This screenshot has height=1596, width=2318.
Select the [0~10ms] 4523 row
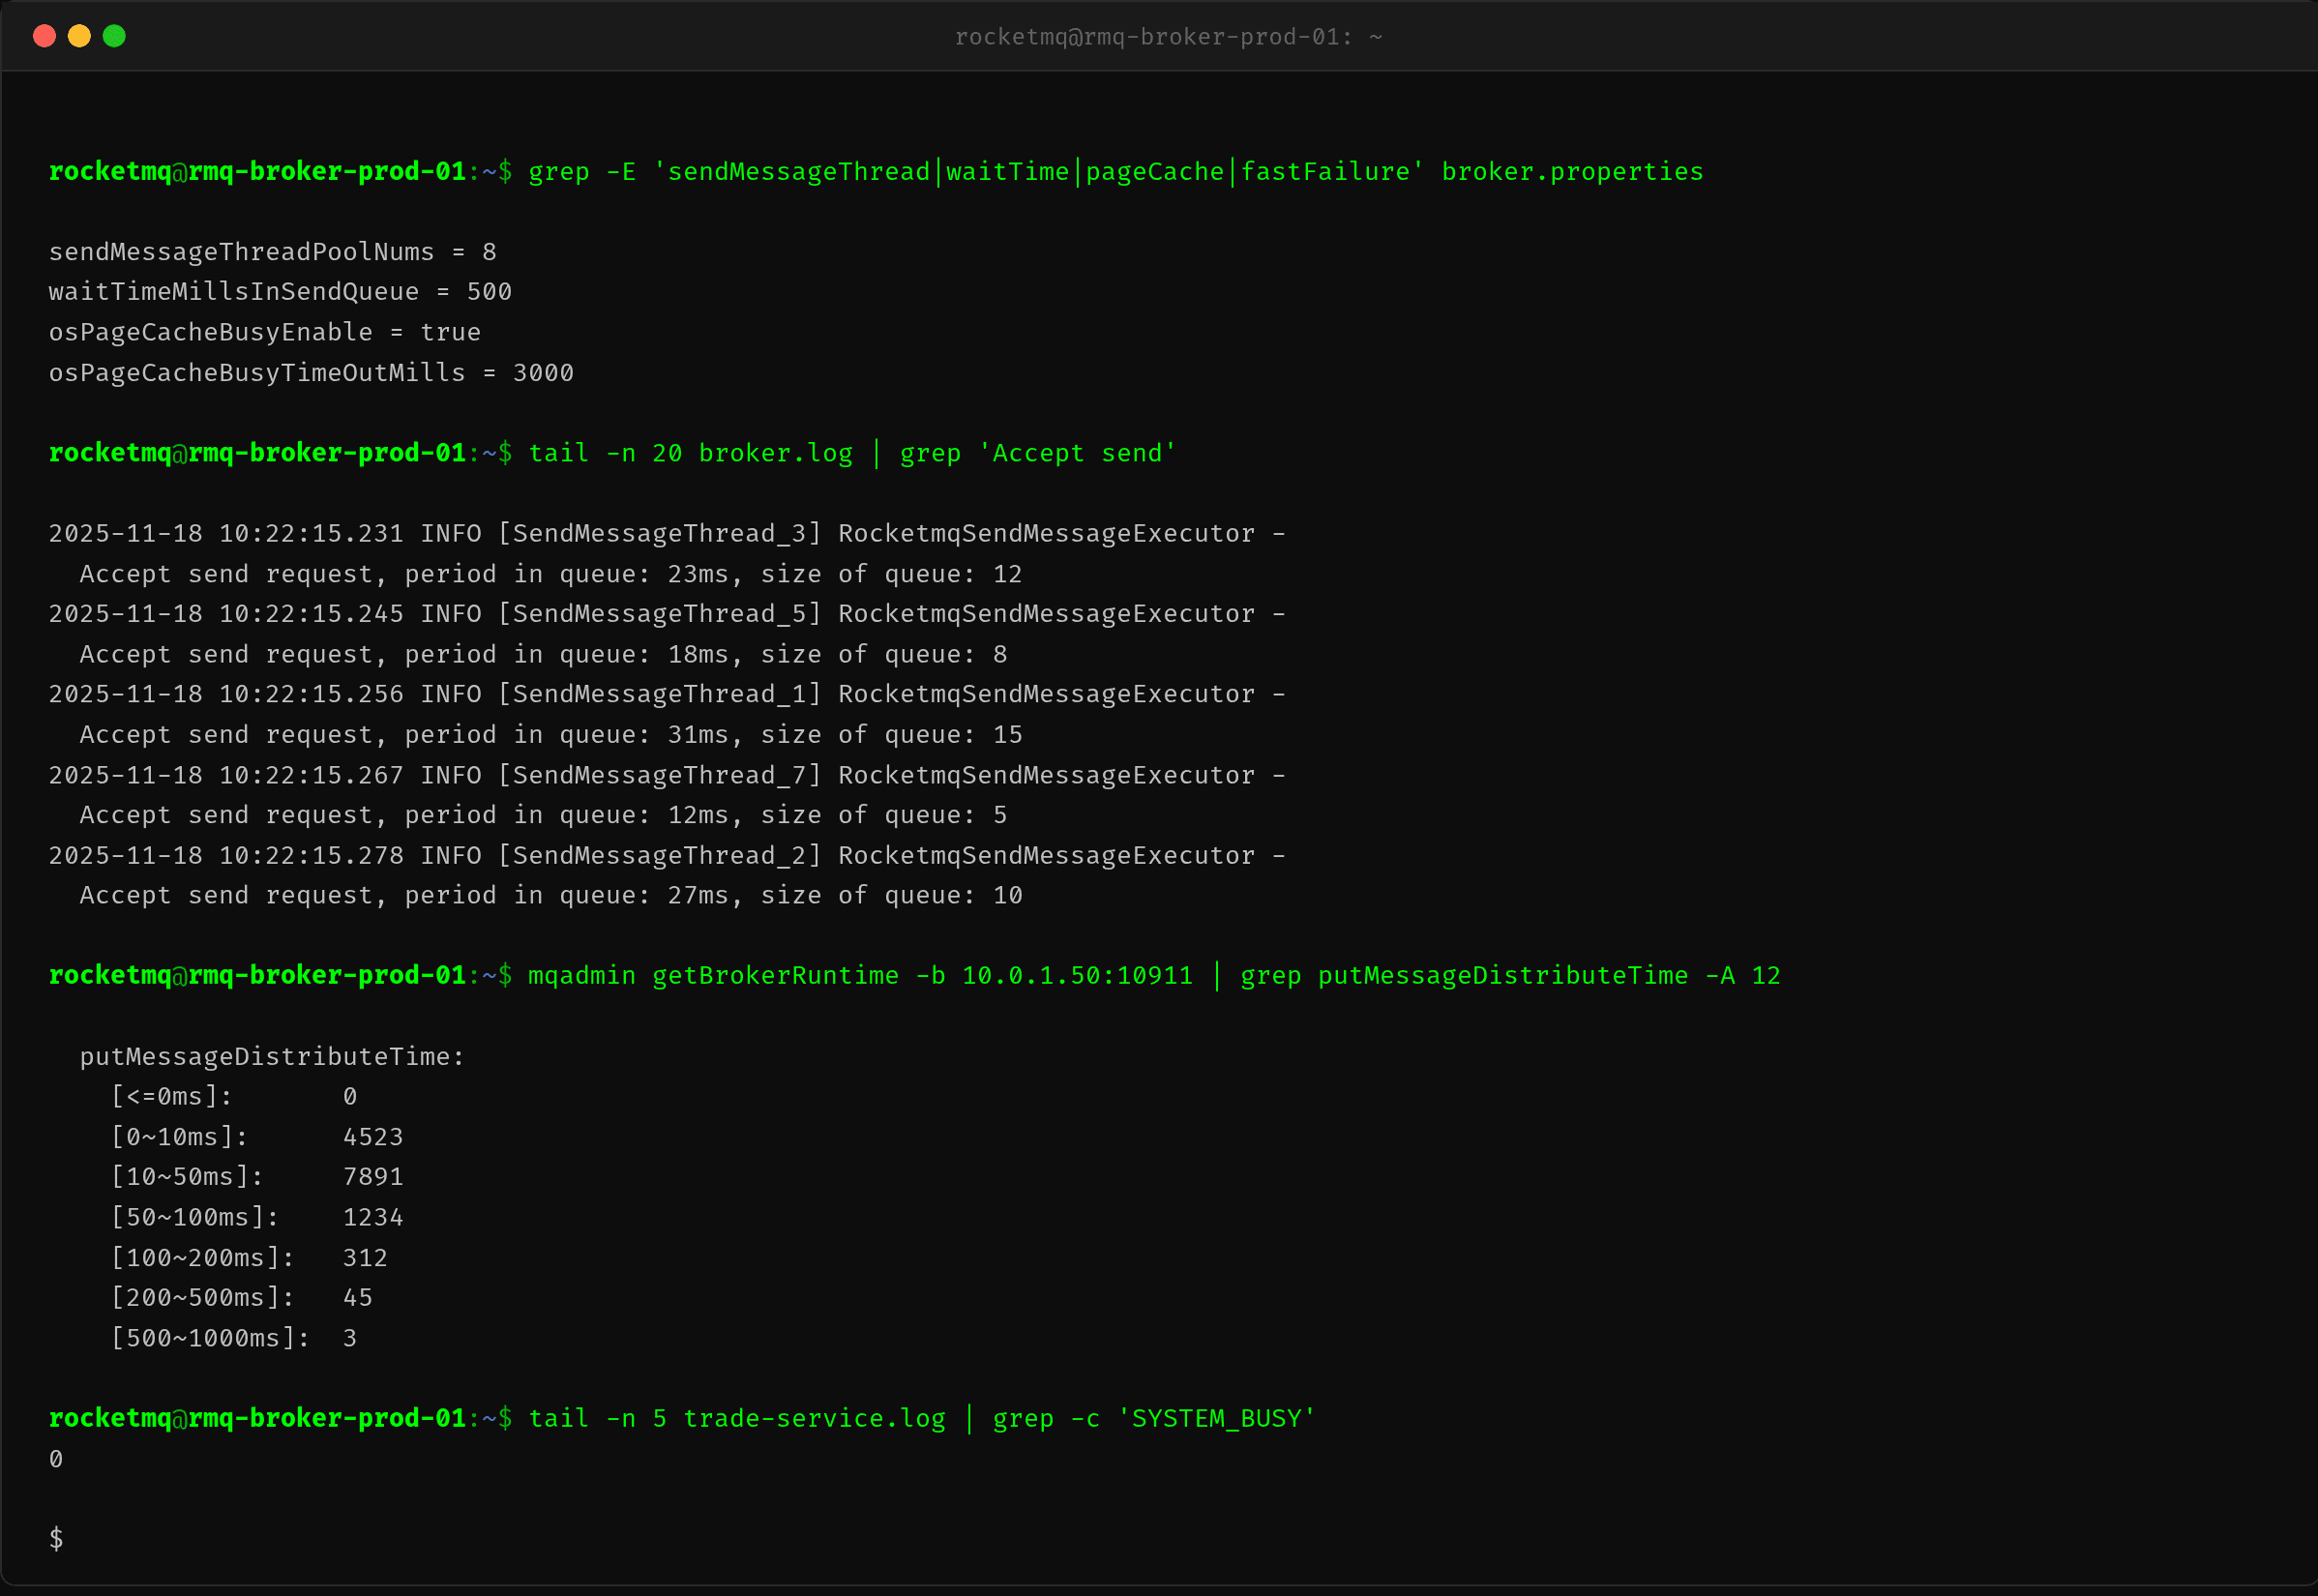click(257, 1137)
